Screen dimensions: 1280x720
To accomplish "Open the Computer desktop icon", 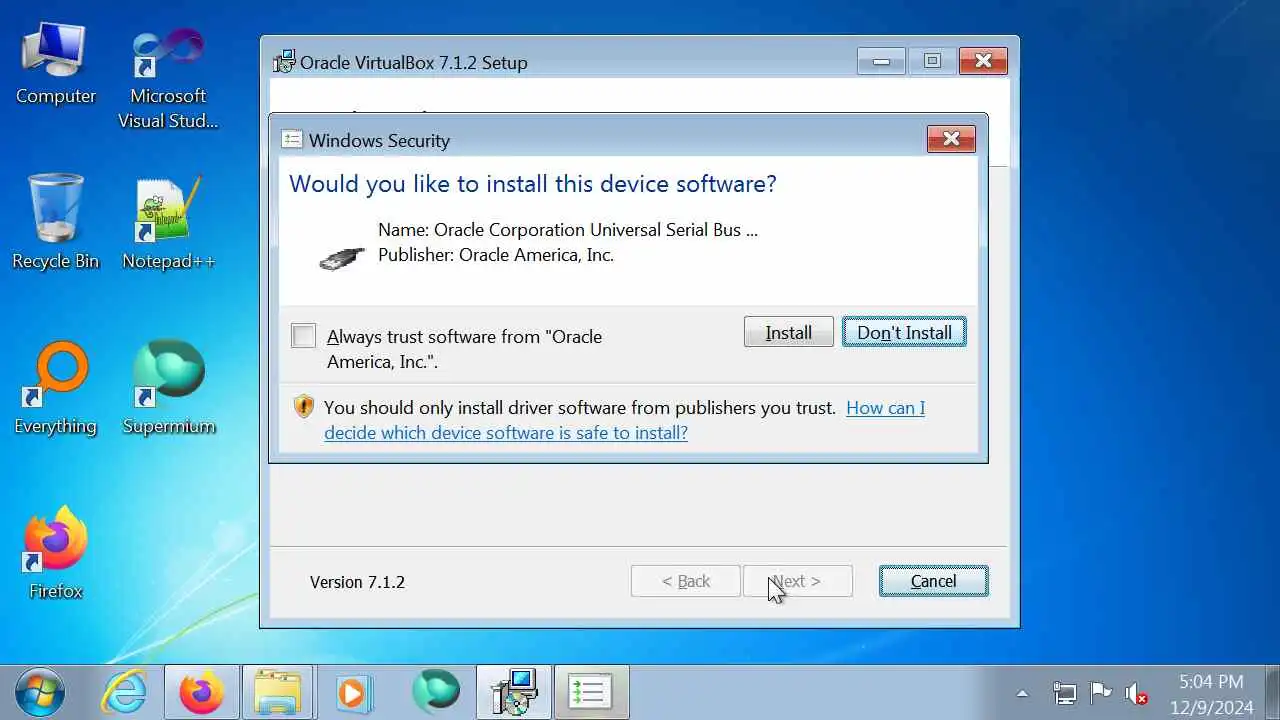I will click(x=56, y=64).
